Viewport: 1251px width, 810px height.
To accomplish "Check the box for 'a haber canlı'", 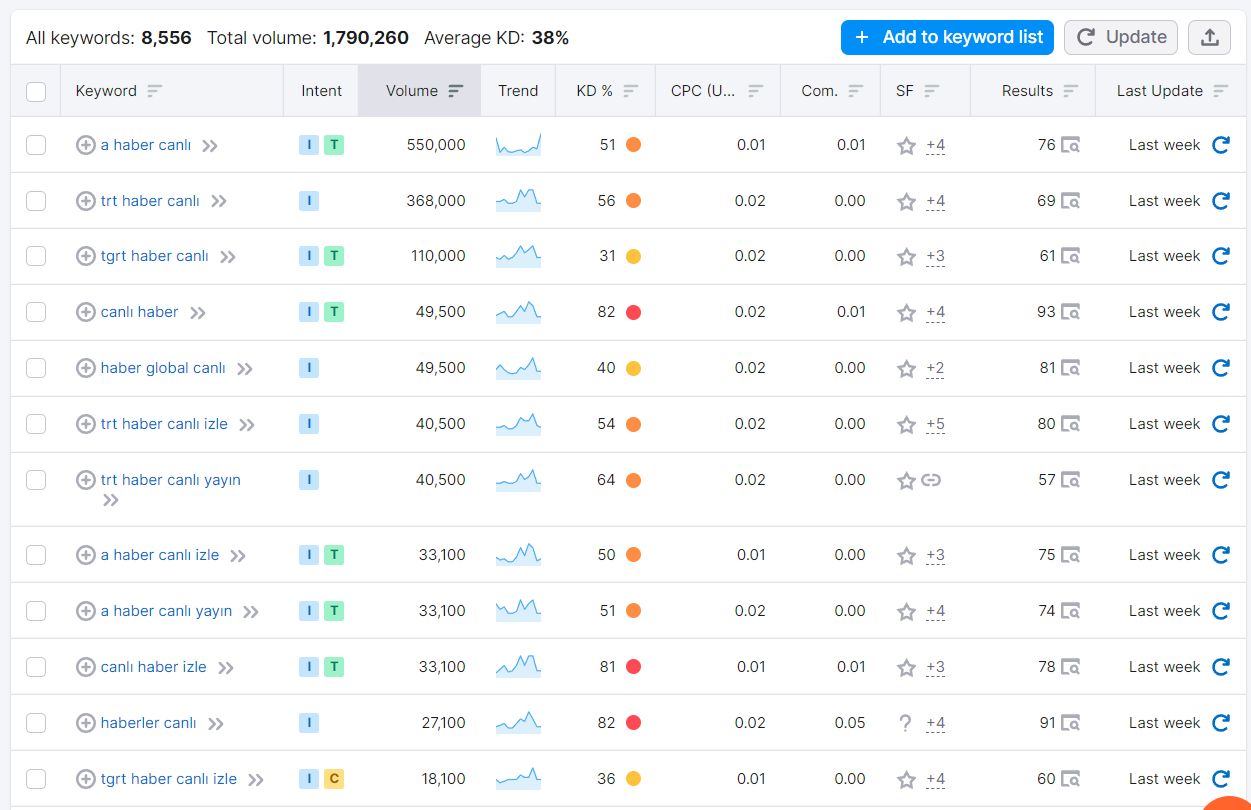I will [x=36, y=145].
